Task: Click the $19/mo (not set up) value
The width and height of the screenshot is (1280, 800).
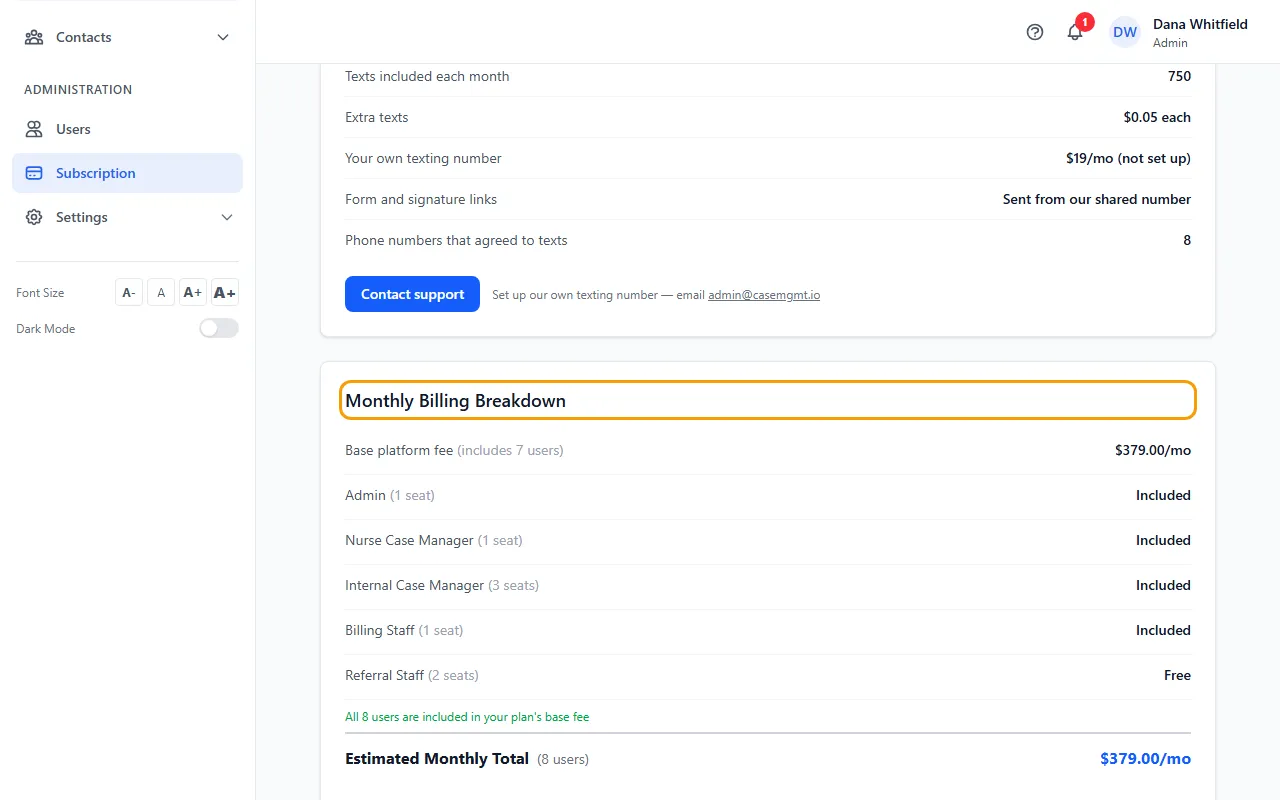Action: pyautogui.click(x=1128, y=158)
